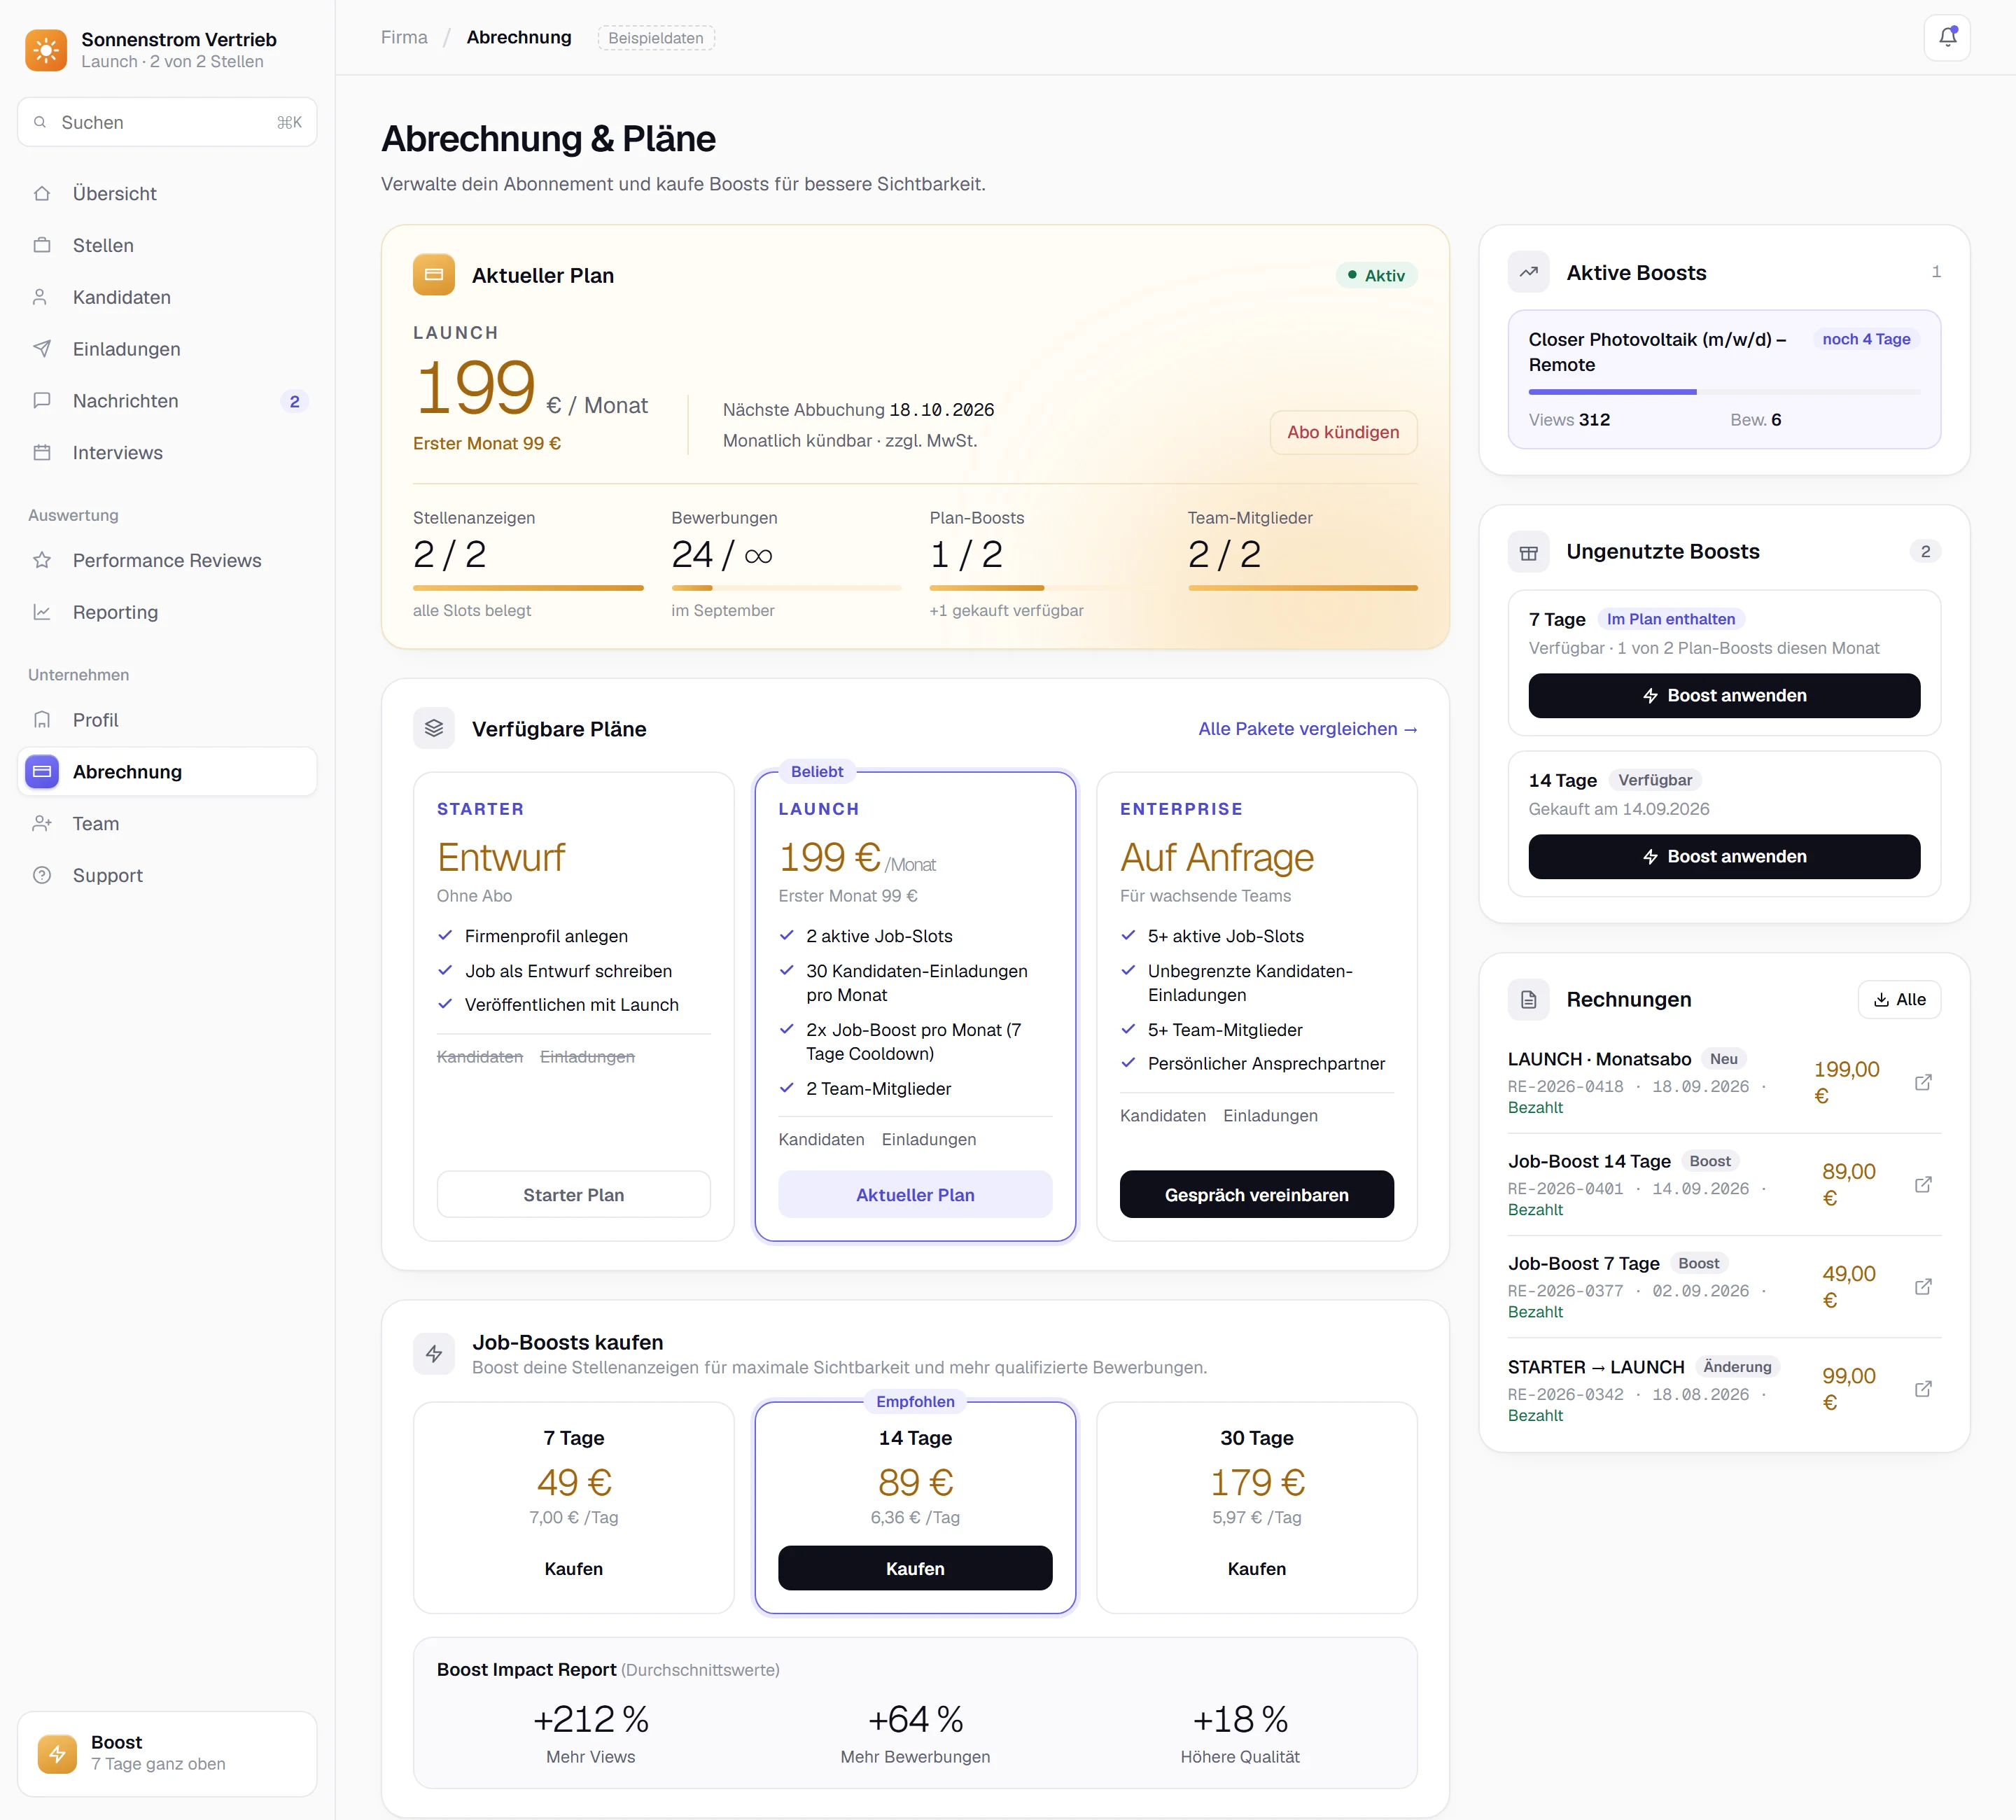The height and width of the screenshot is (1820, 2016).
Task: Buy the 30 Tage boost for 179 €
Action: [1256, 1568]
